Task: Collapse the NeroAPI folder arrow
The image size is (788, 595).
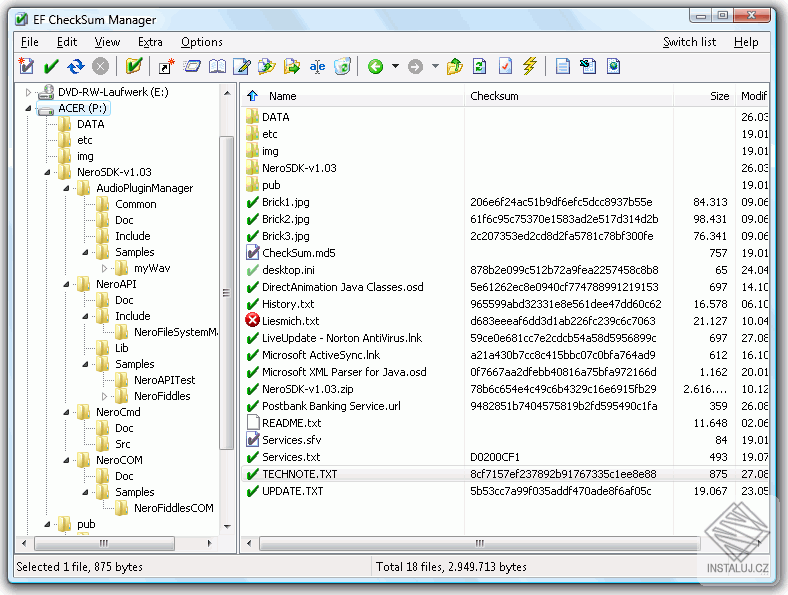Action: 66,284
